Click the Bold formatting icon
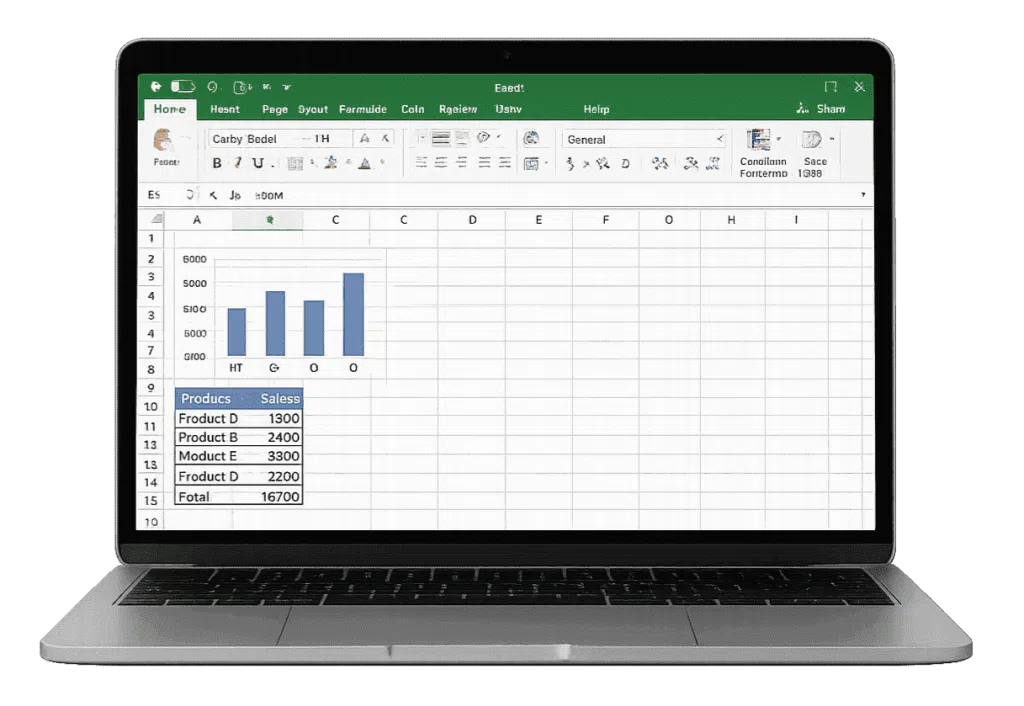Viewport: 1024px width, 706px height. point(218,163)
